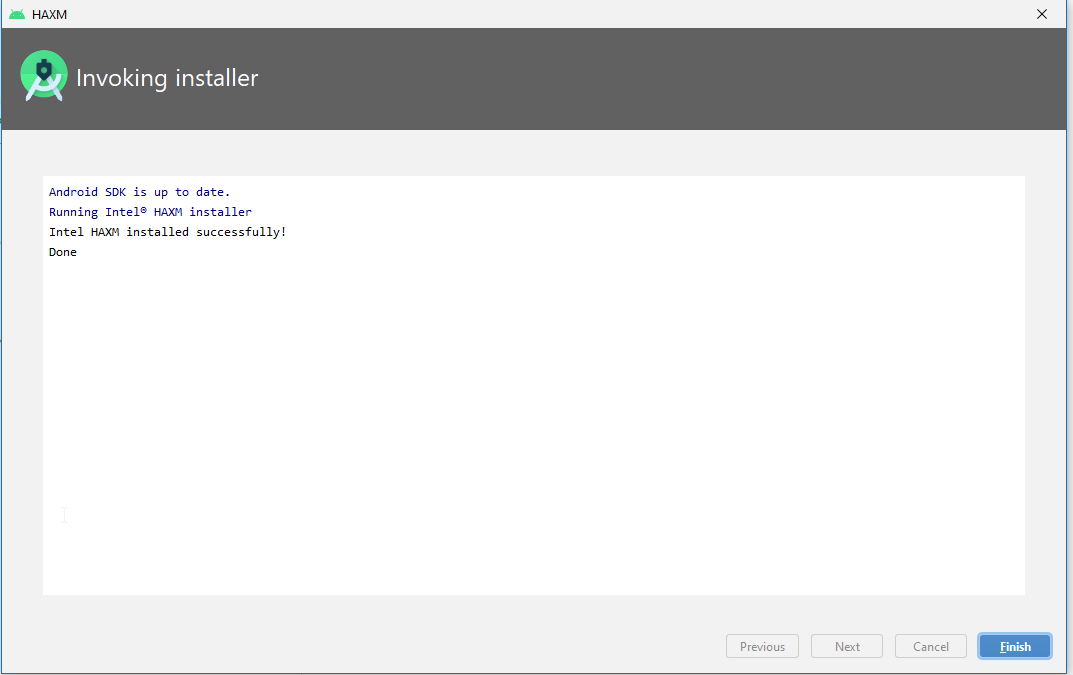The width and height of the screenshot is (1073, 675).
Task: Click the empty area of the installer log
Action: tap(533, 420)
